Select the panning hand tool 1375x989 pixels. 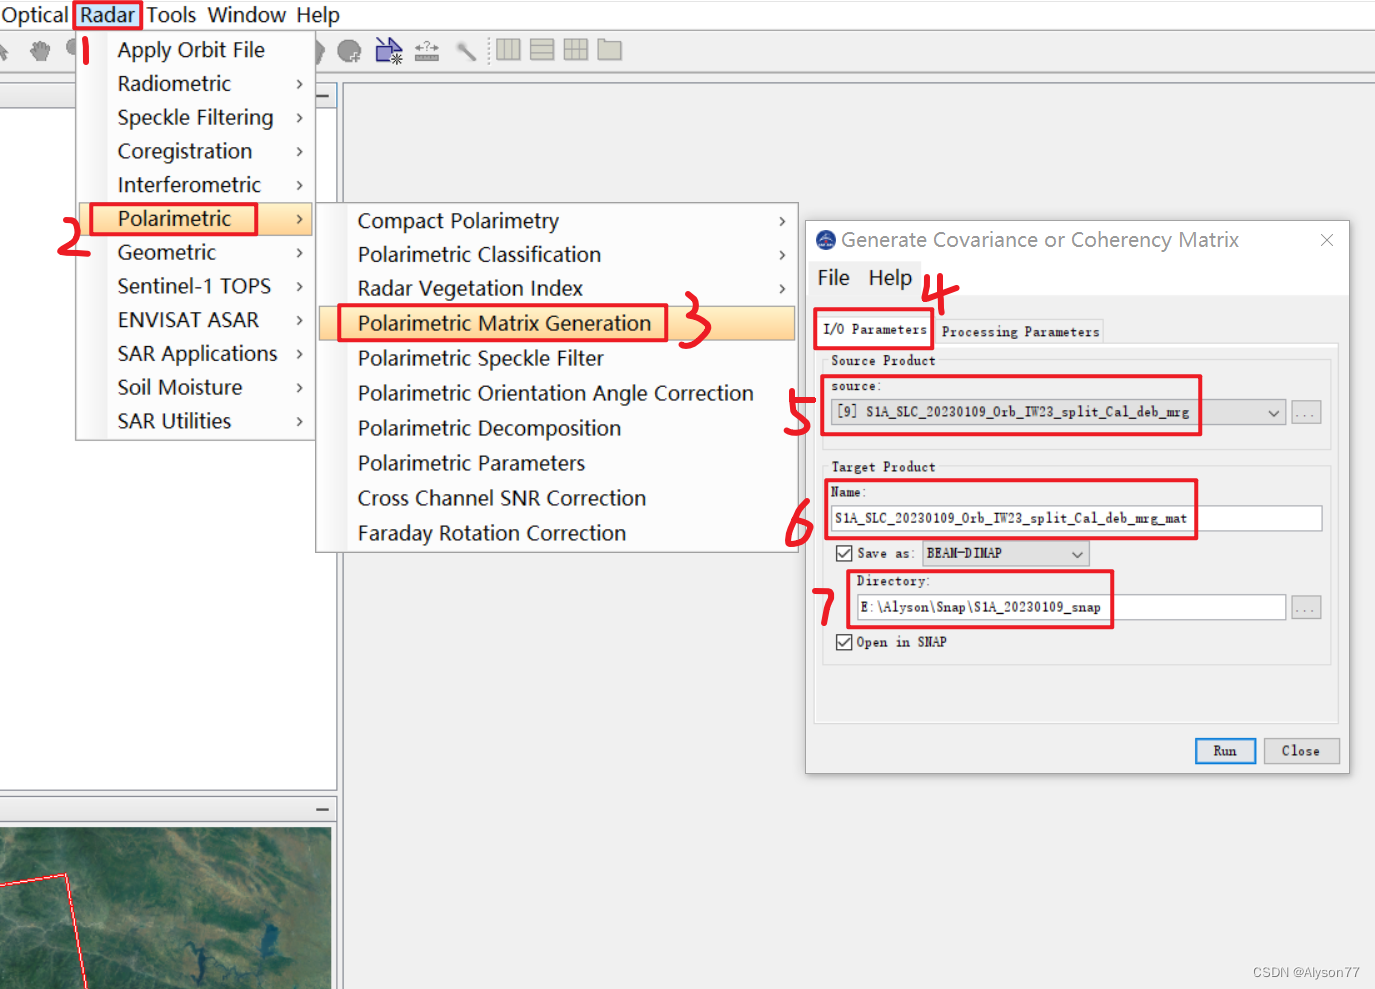pos(40,50)
